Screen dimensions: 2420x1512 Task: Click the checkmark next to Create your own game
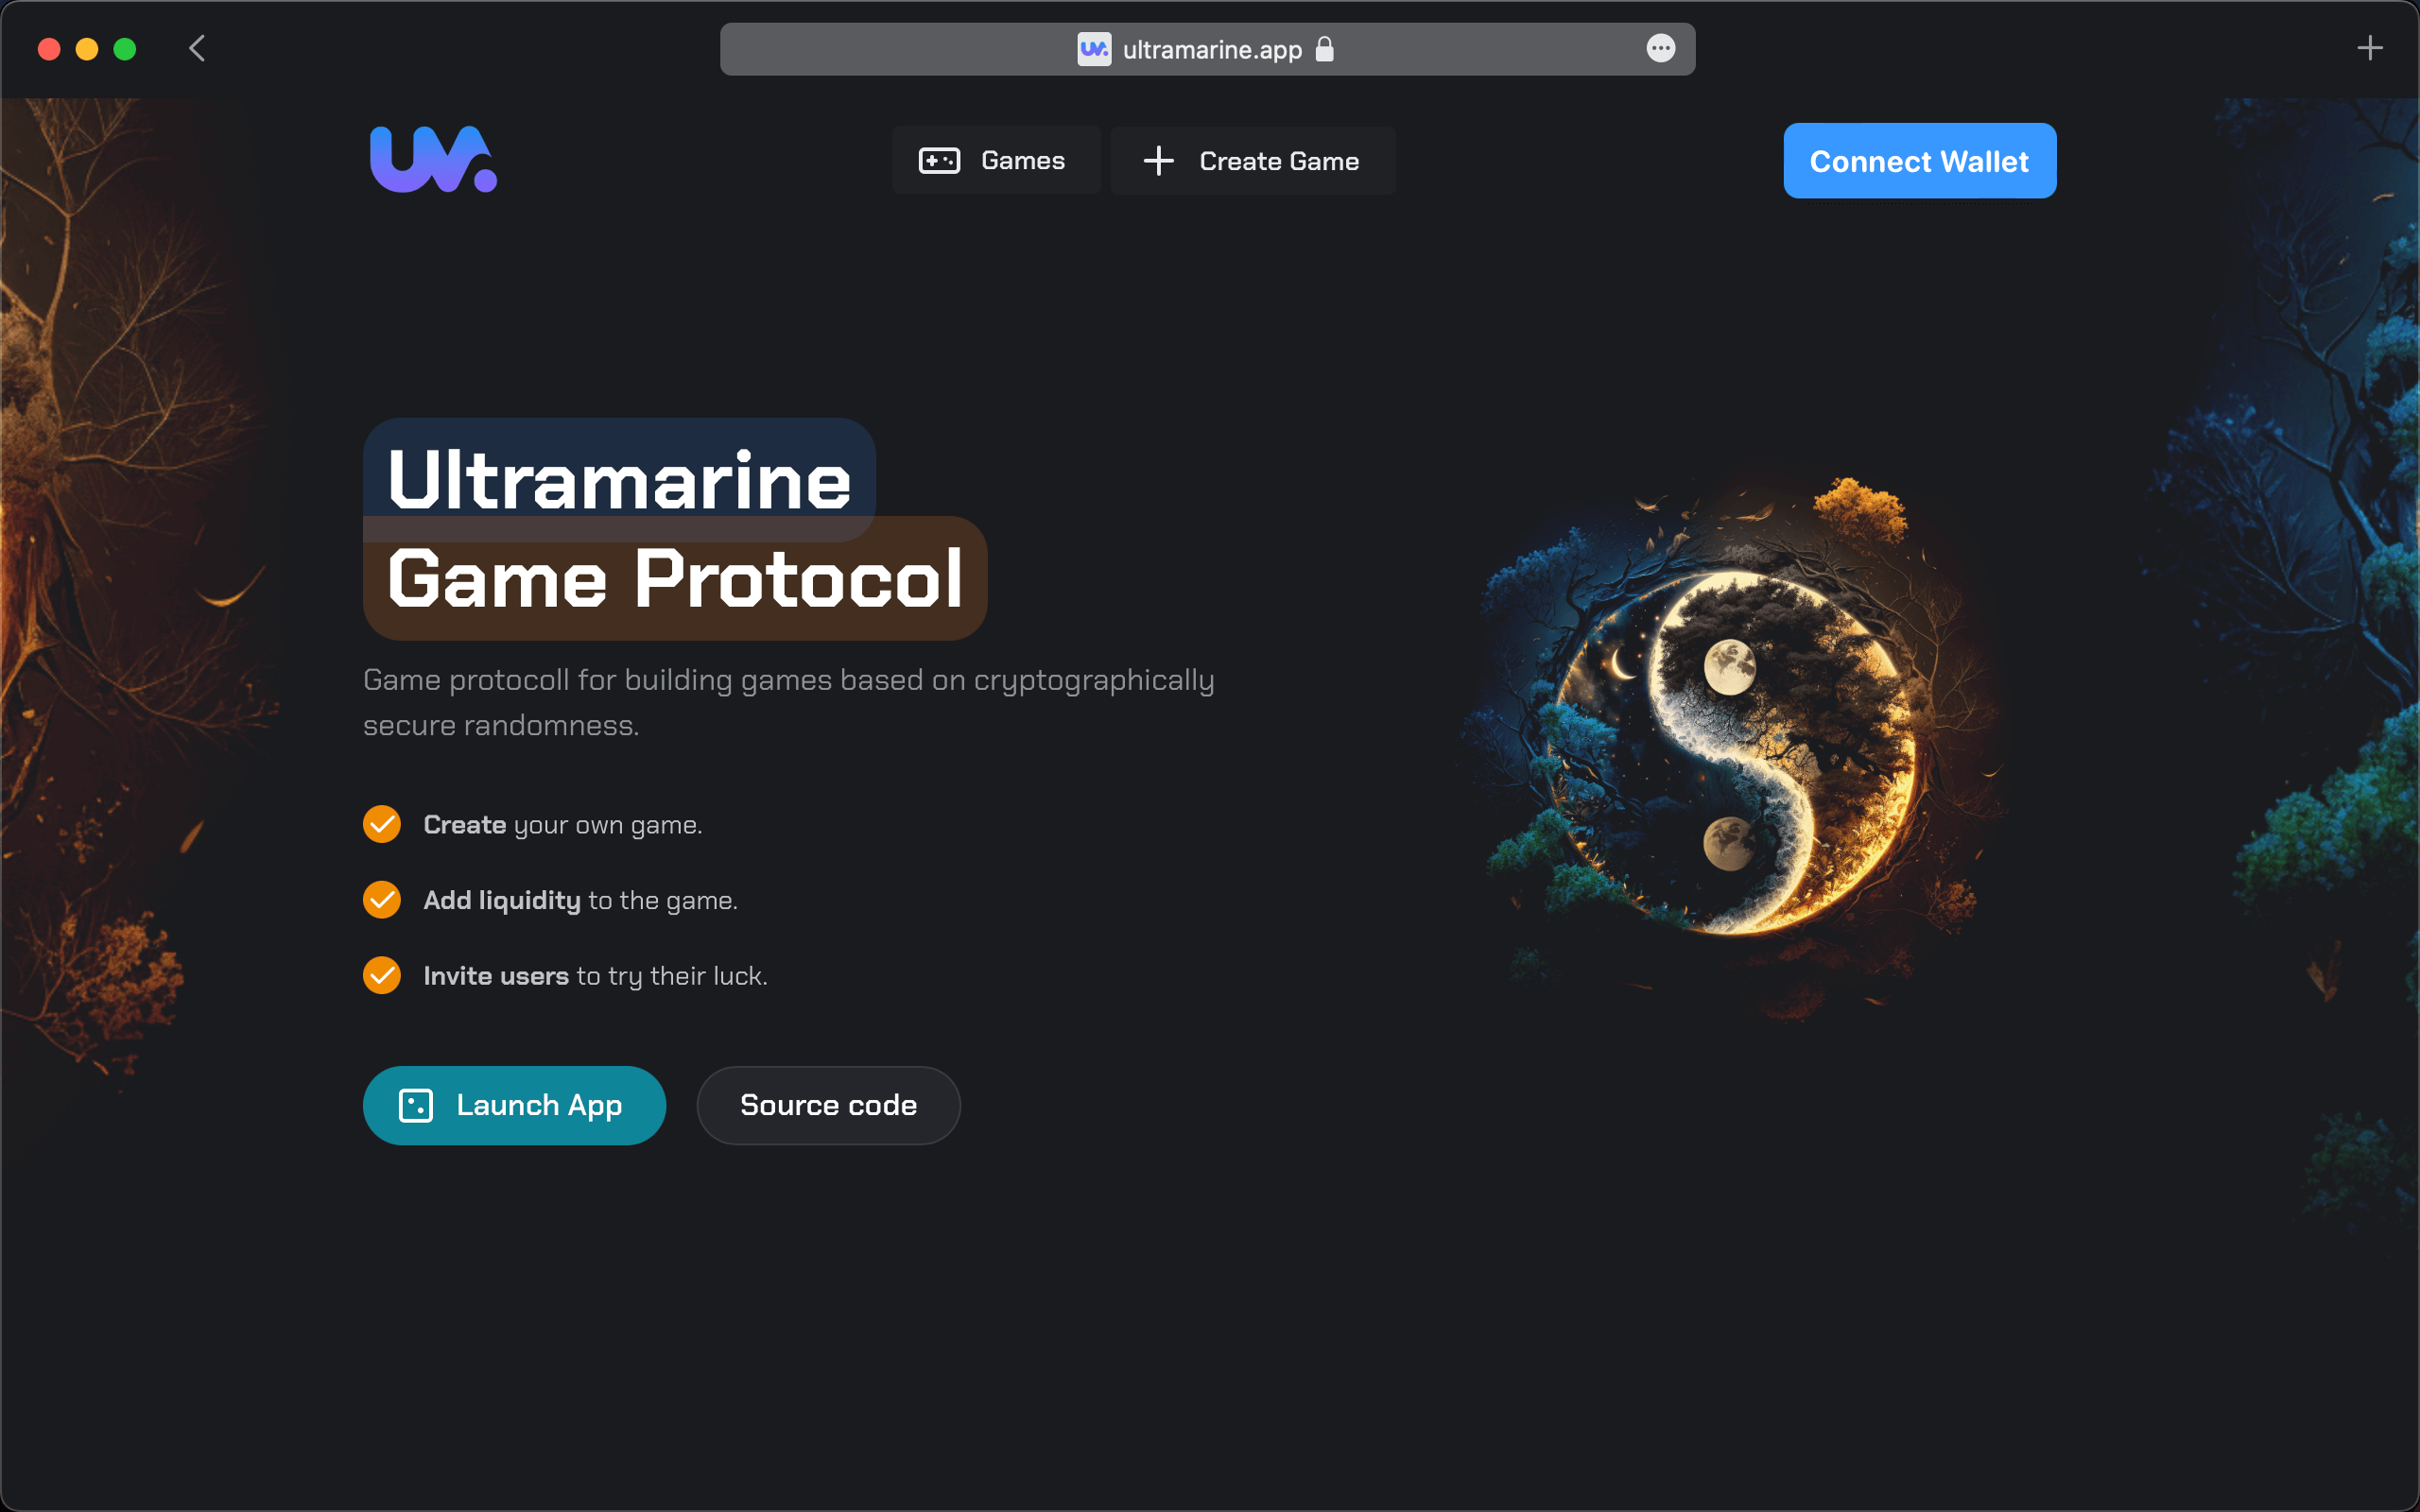[x=382, y=824]
